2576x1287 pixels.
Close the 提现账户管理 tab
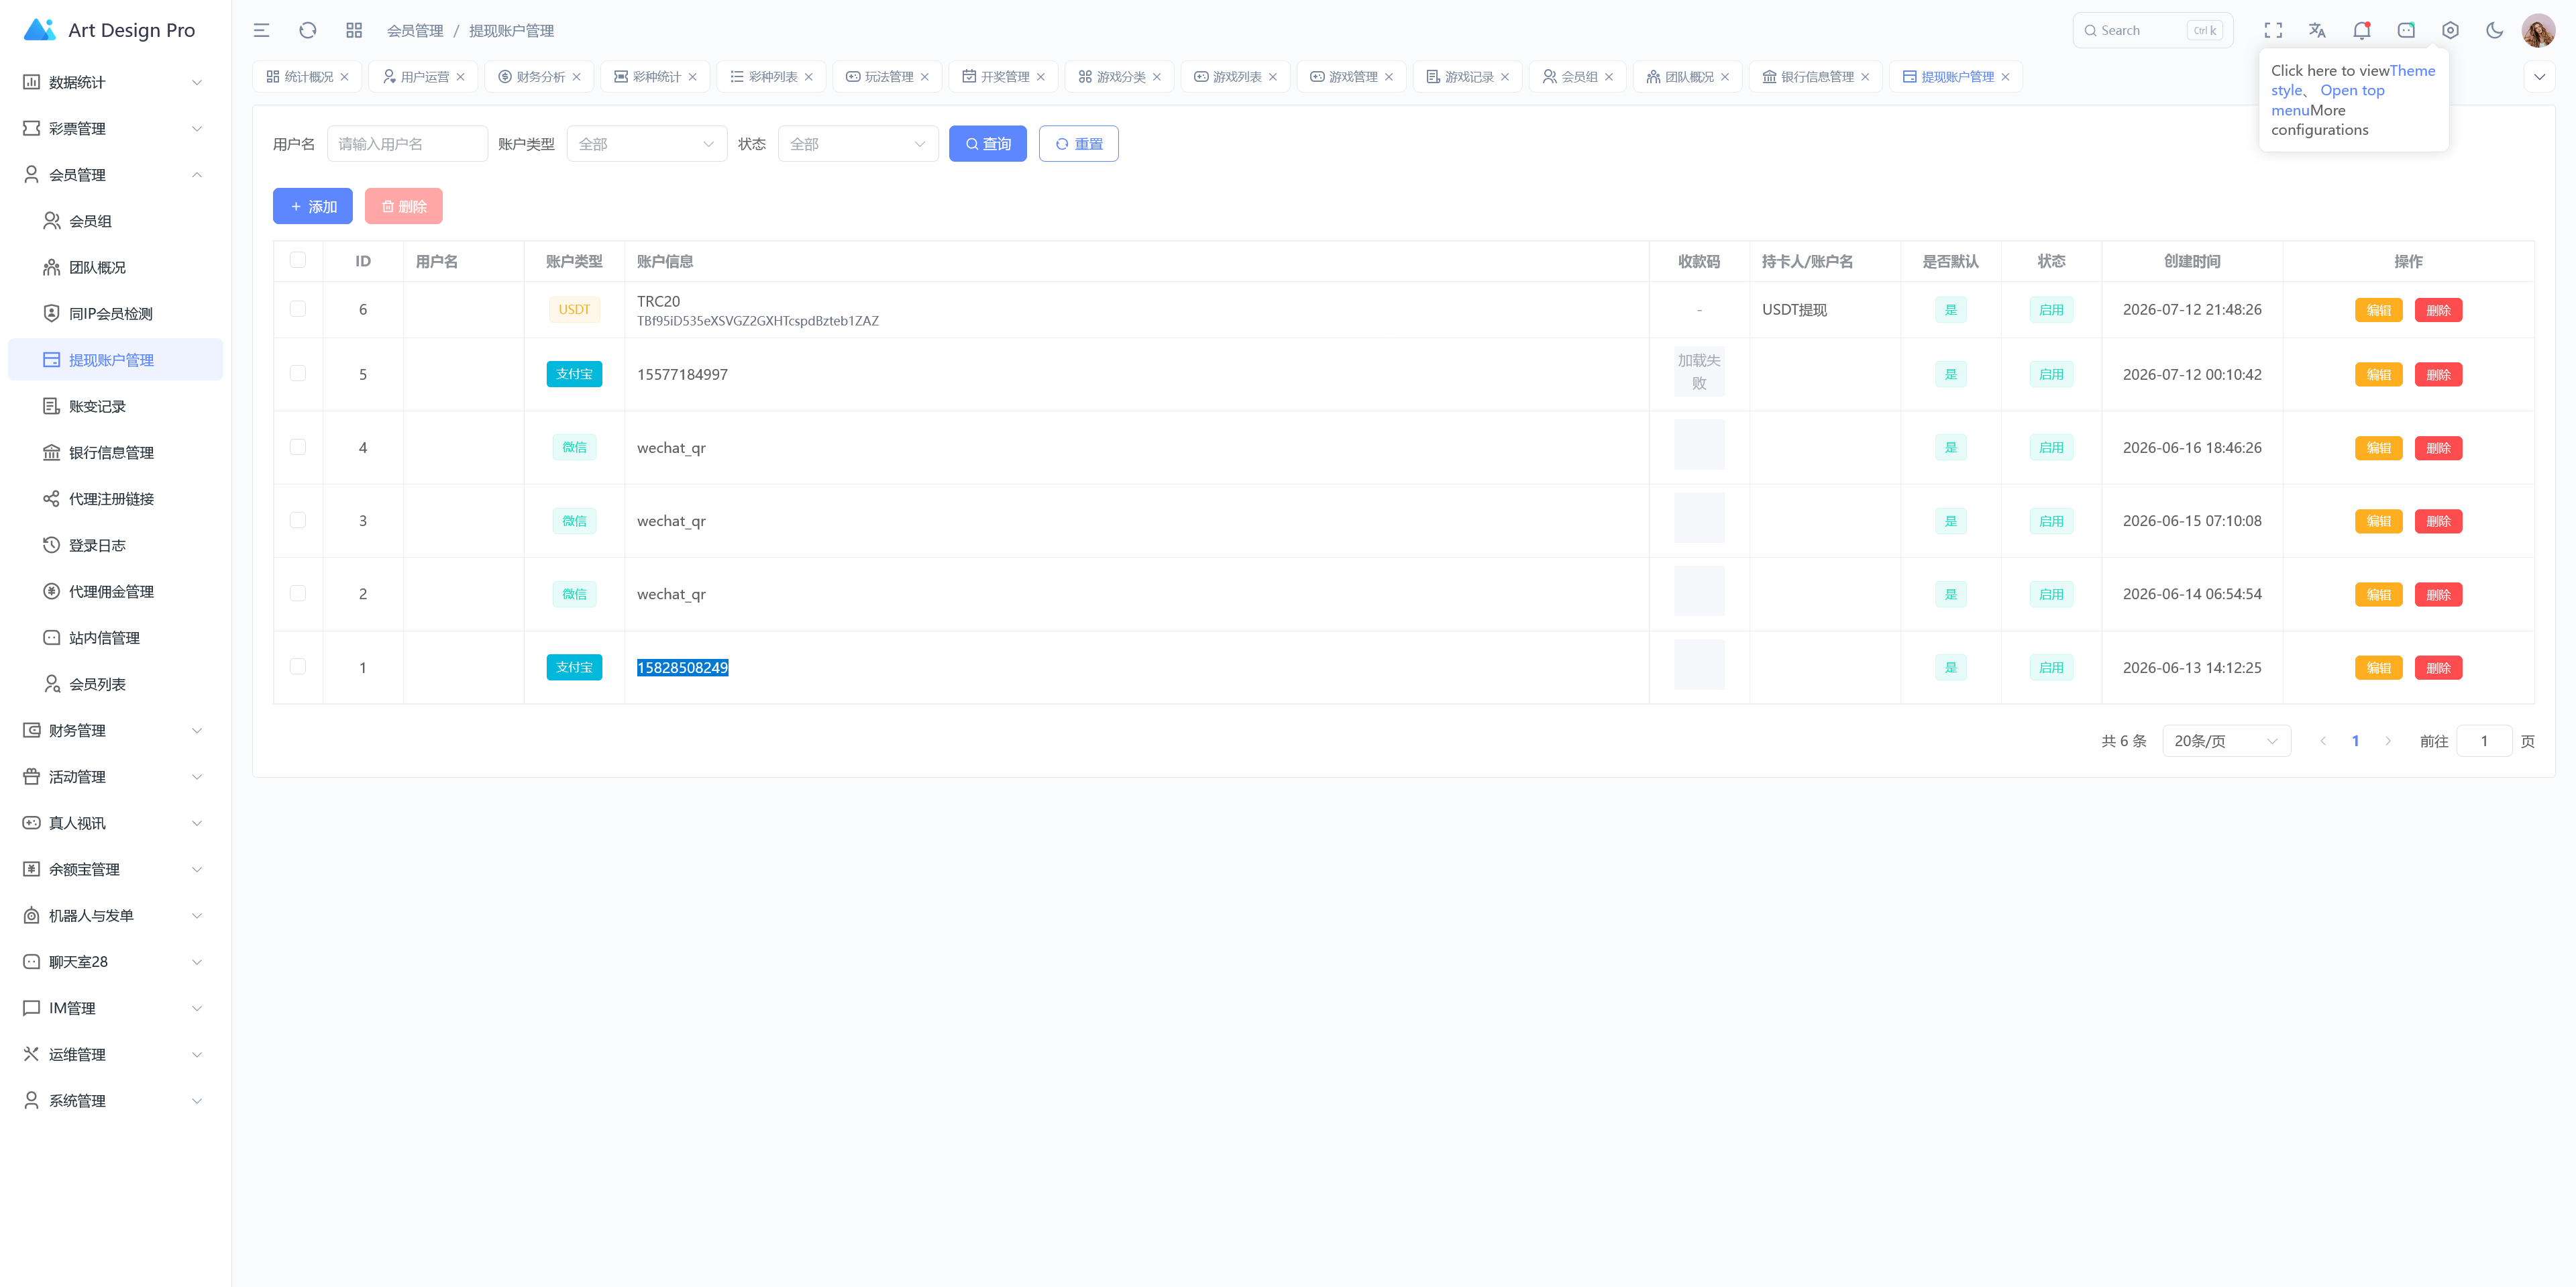[x=2005, y=77]
